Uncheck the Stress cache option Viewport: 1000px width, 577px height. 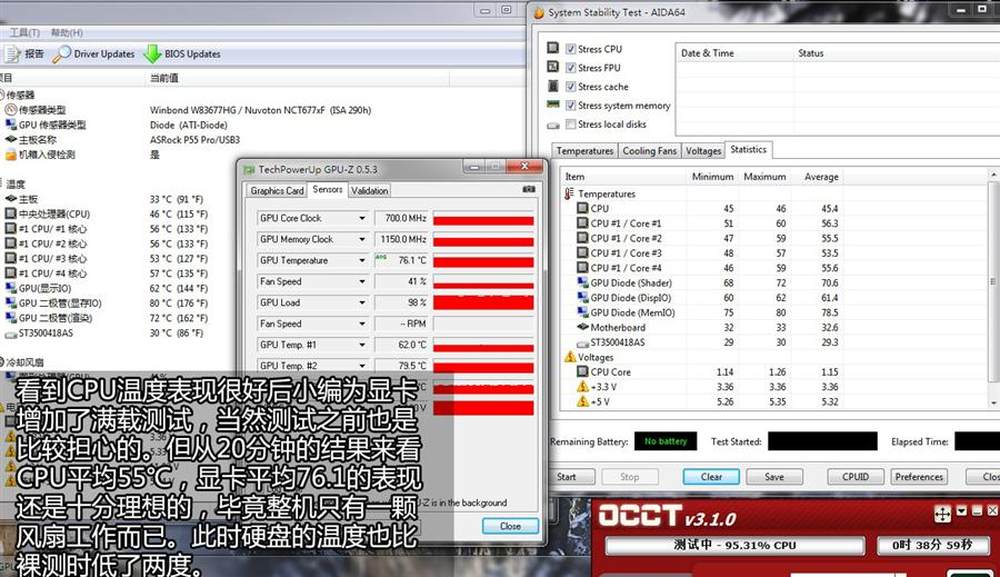[x=571, y=87]
